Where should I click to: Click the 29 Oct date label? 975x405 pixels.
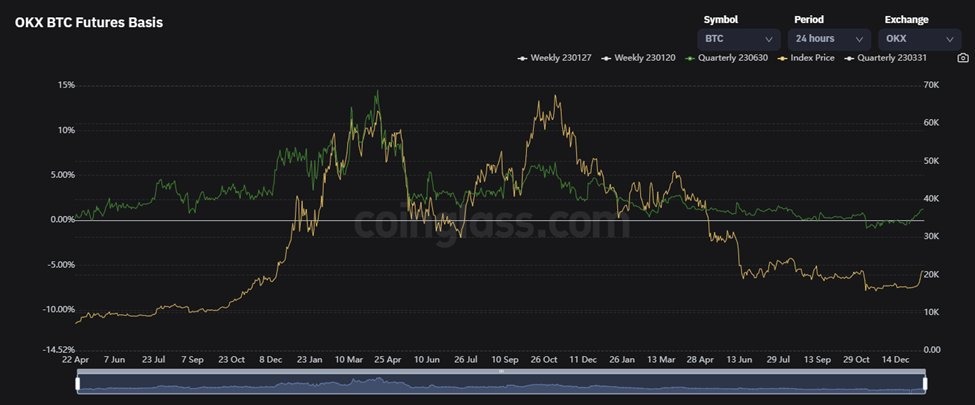[856, 360]
